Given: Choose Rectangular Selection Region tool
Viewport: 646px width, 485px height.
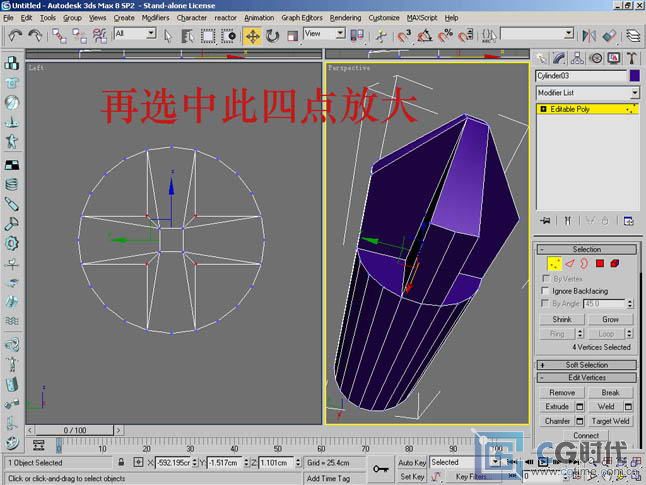Looking at the screenshot, I should [x=208, y=36].
